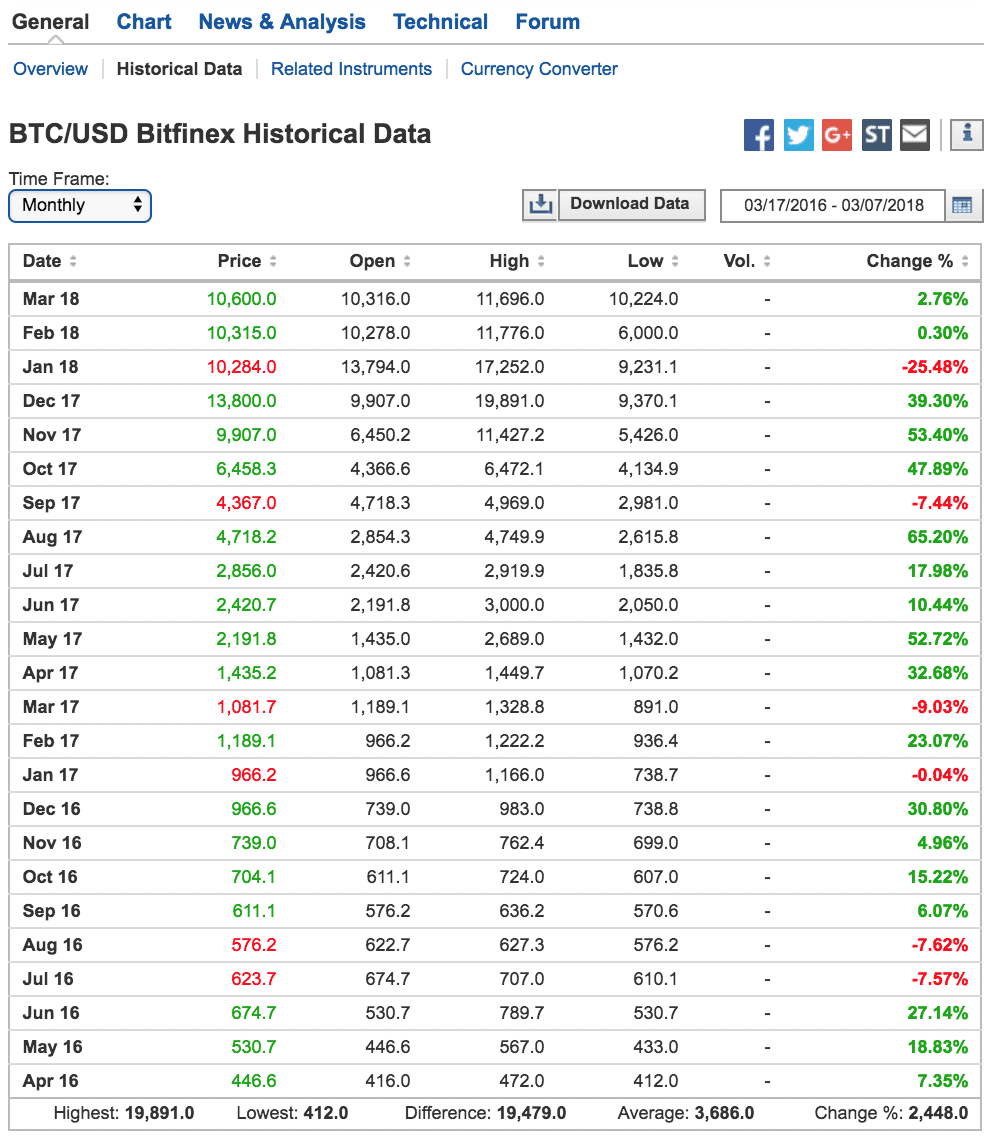
Task: Open Currency Converter link
Action: (x=539, y=69)
